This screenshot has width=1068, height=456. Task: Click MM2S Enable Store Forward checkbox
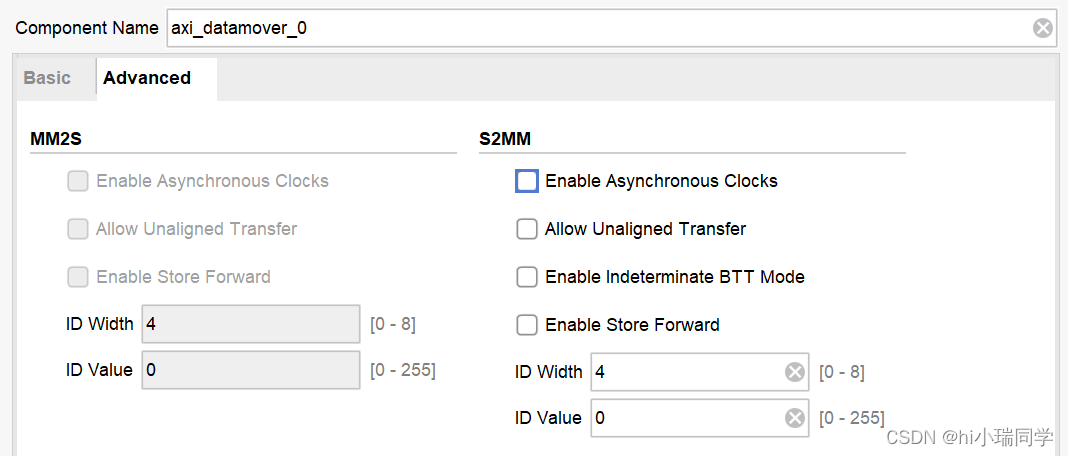click(78, 277)
